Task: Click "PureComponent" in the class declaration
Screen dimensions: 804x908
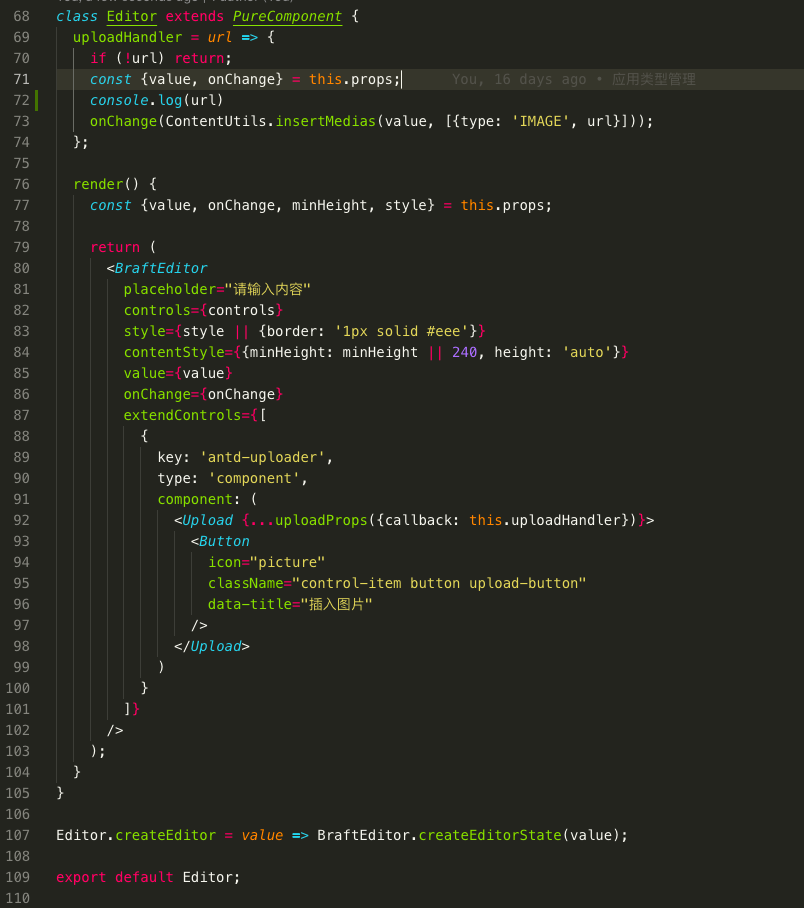Action: pyautogui.click(x=287, y=16)
